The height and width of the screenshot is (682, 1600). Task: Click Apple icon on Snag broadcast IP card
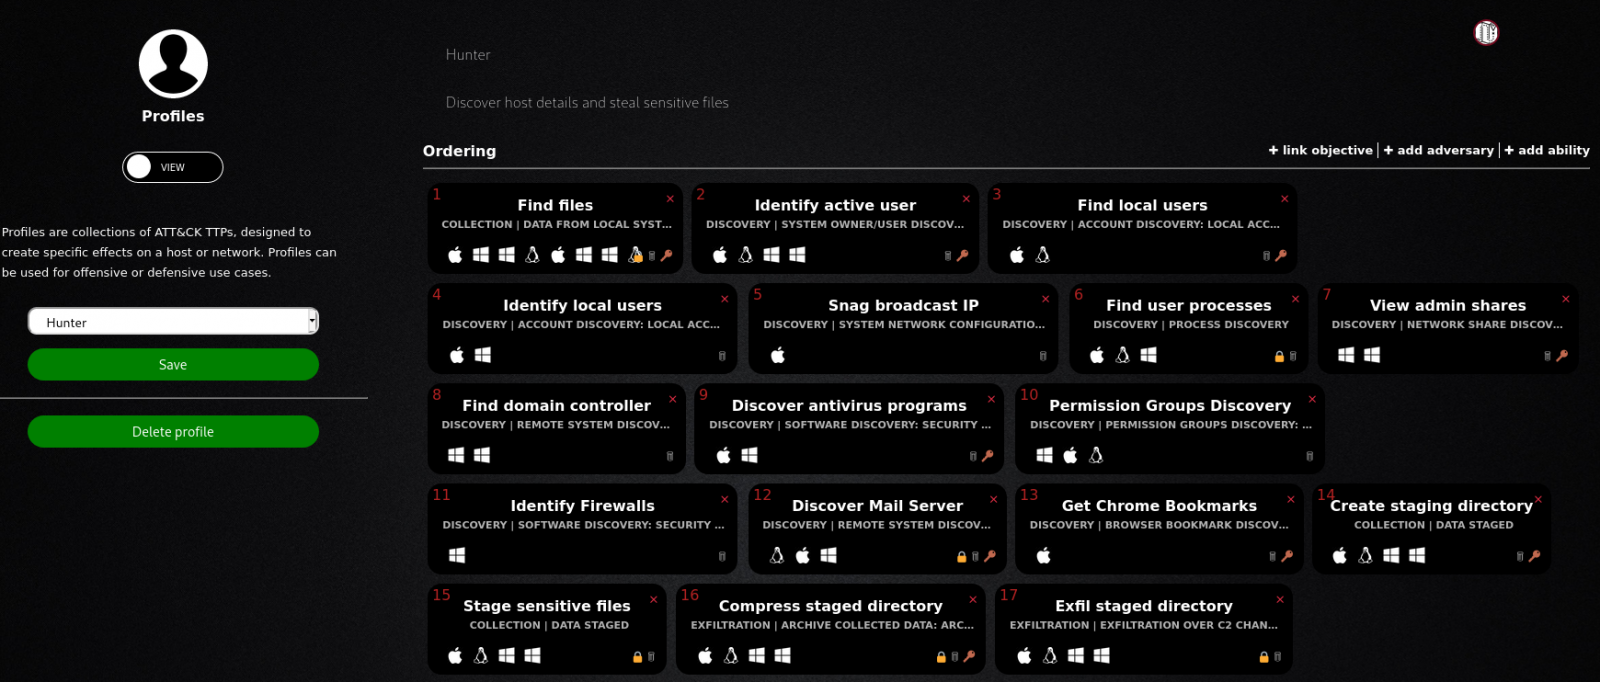coord(778,355)
